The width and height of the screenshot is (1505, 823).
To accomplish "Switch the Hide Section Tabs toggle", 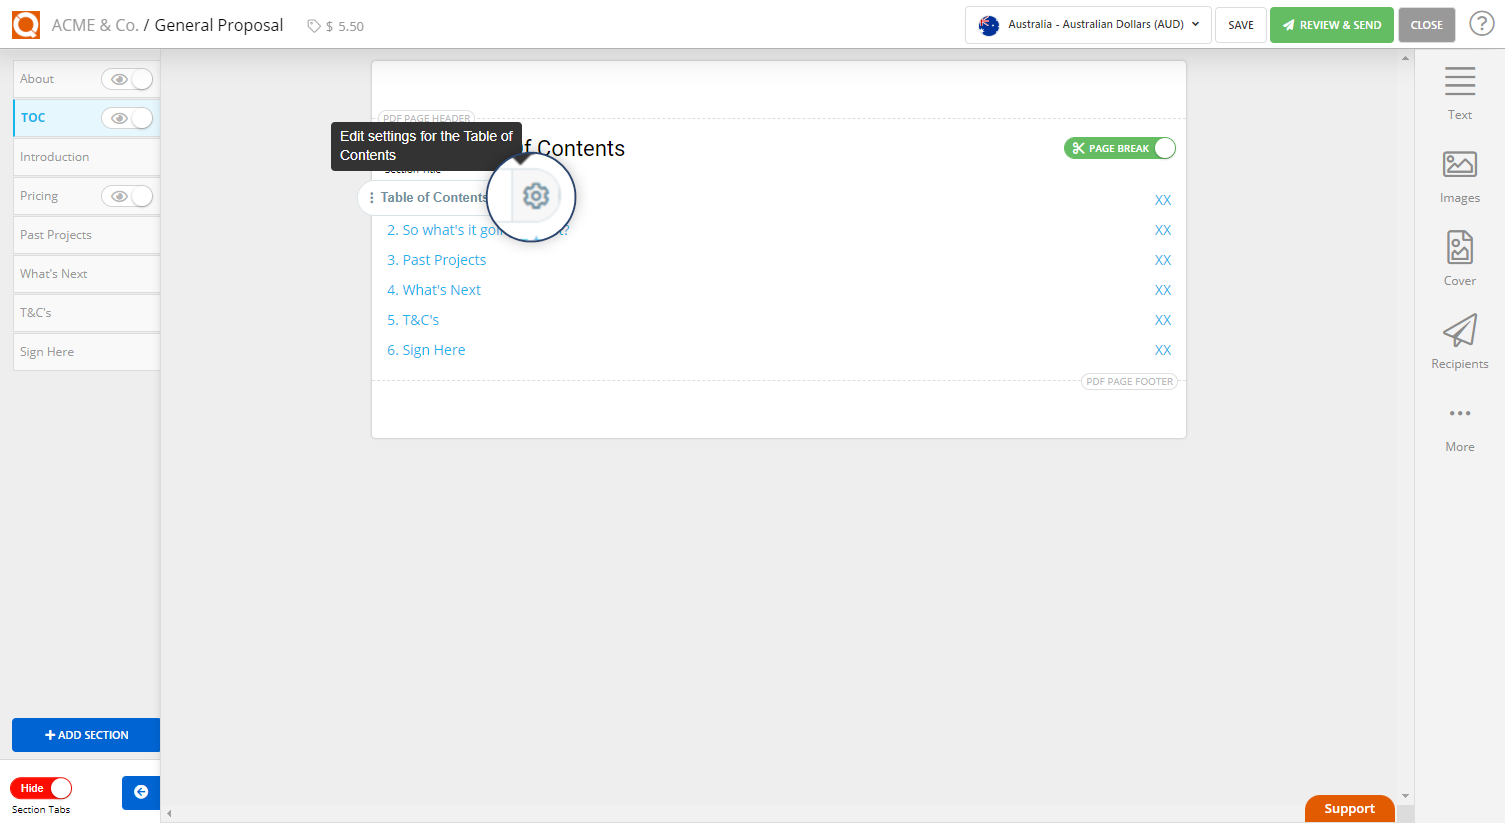I will click(x=41, y=788).
